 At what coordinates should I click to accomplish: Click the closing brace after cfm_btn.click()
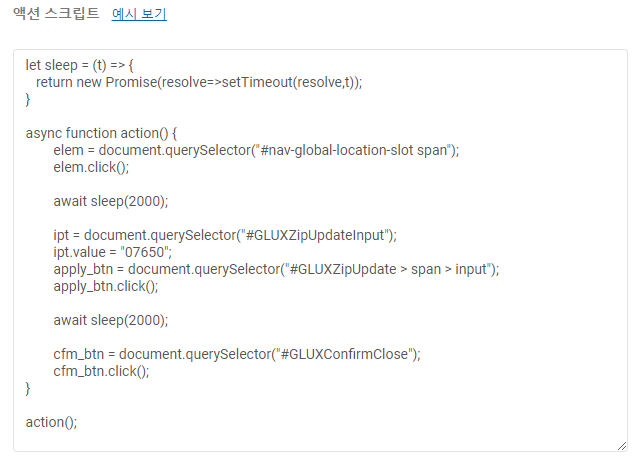coord(28,388)
